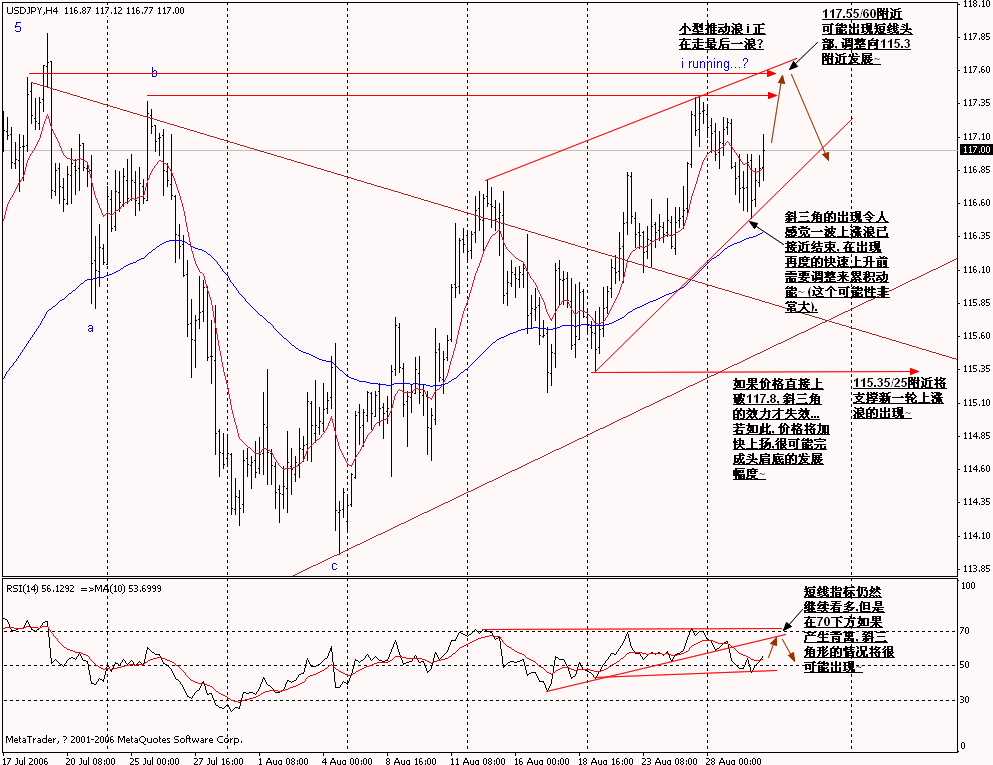This screenshot has width=993, height=765.
Task: Click the USDJPY,H4 chart title text
Action: point(95,11)
